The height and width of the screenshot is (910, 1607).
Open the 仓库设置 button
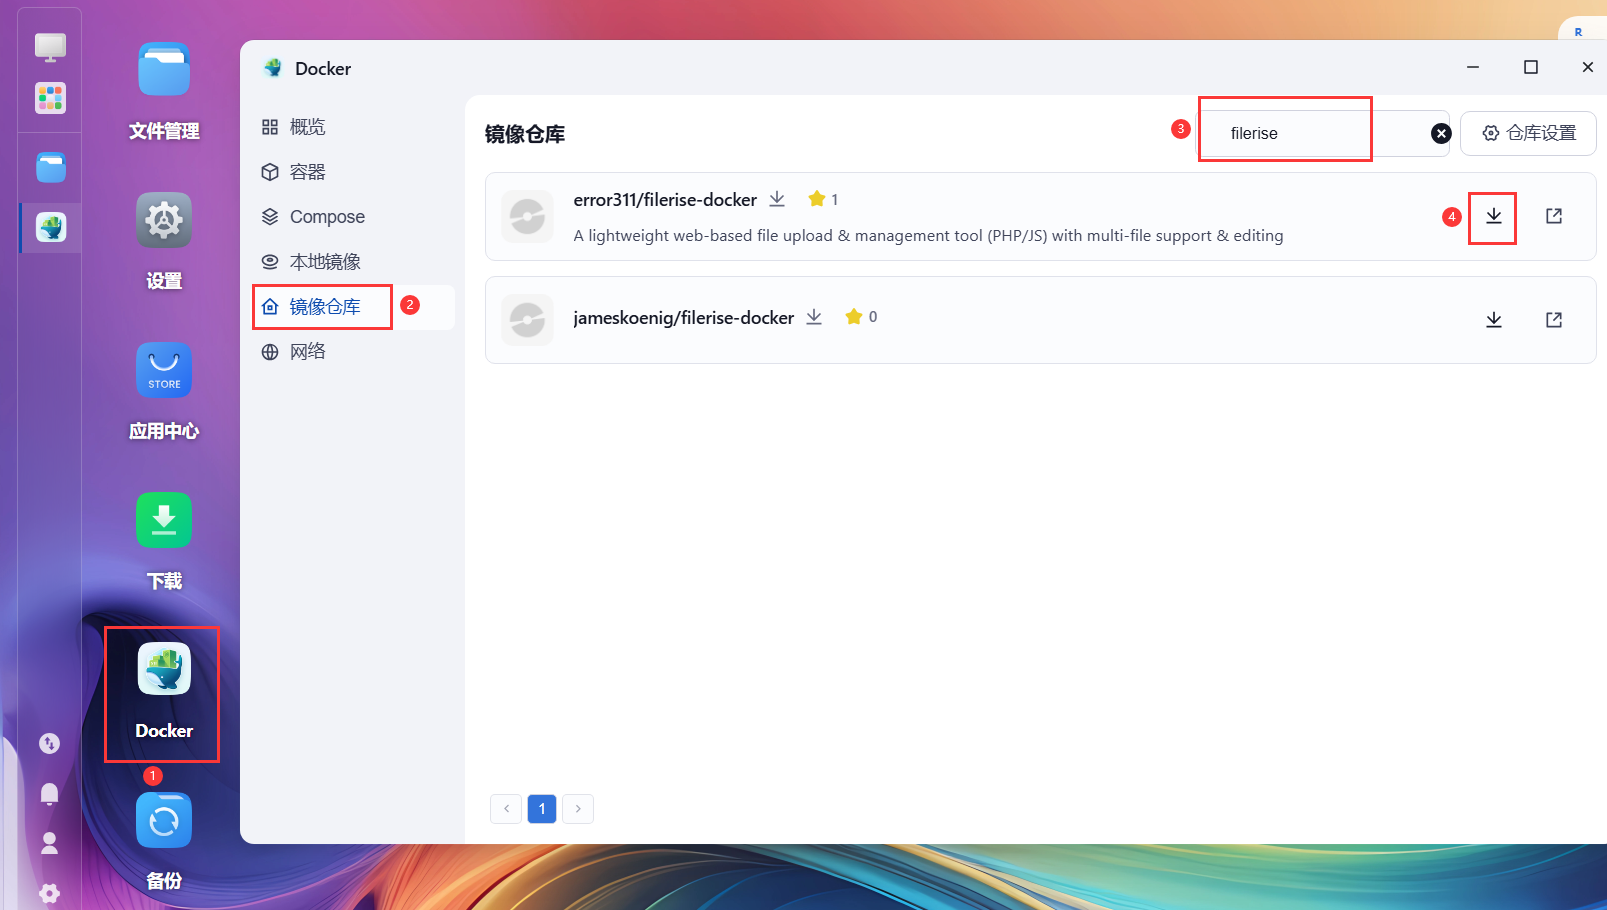tap(1528, 133)
